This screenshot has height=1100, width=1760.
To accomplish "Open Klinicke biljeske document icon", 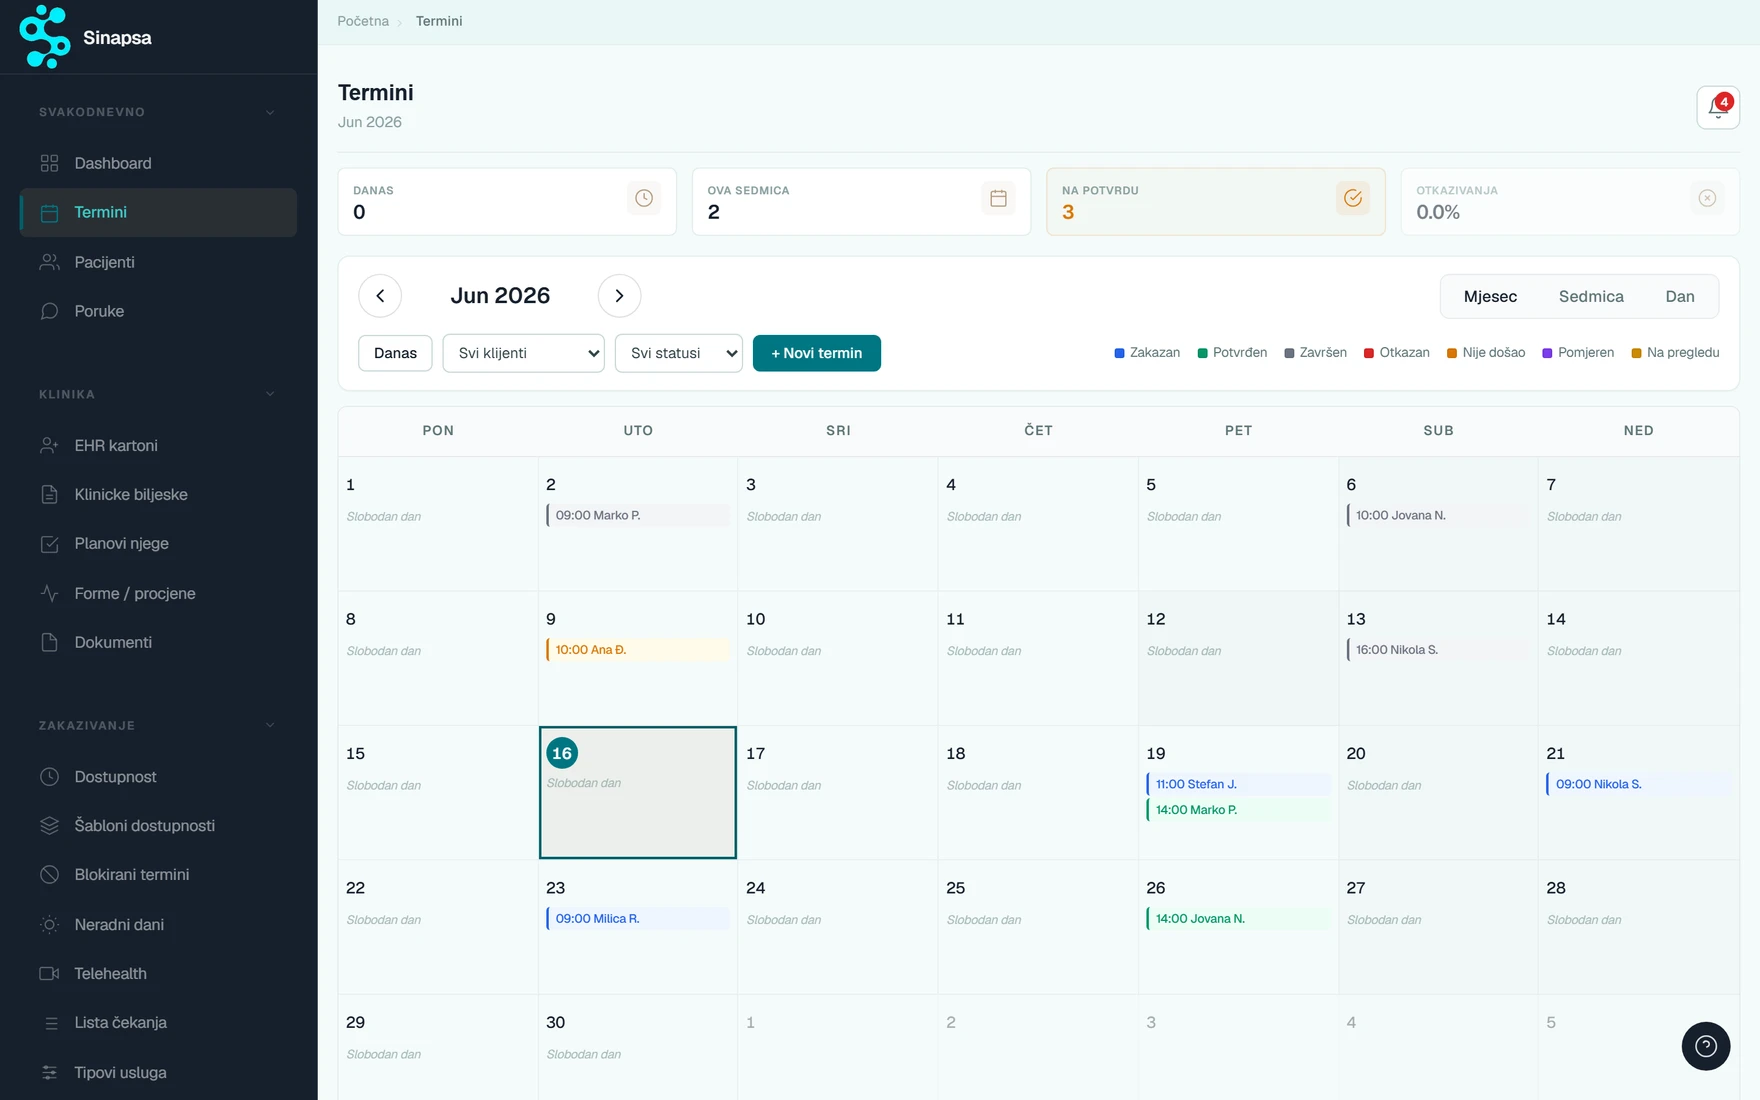I will [49, 494].
